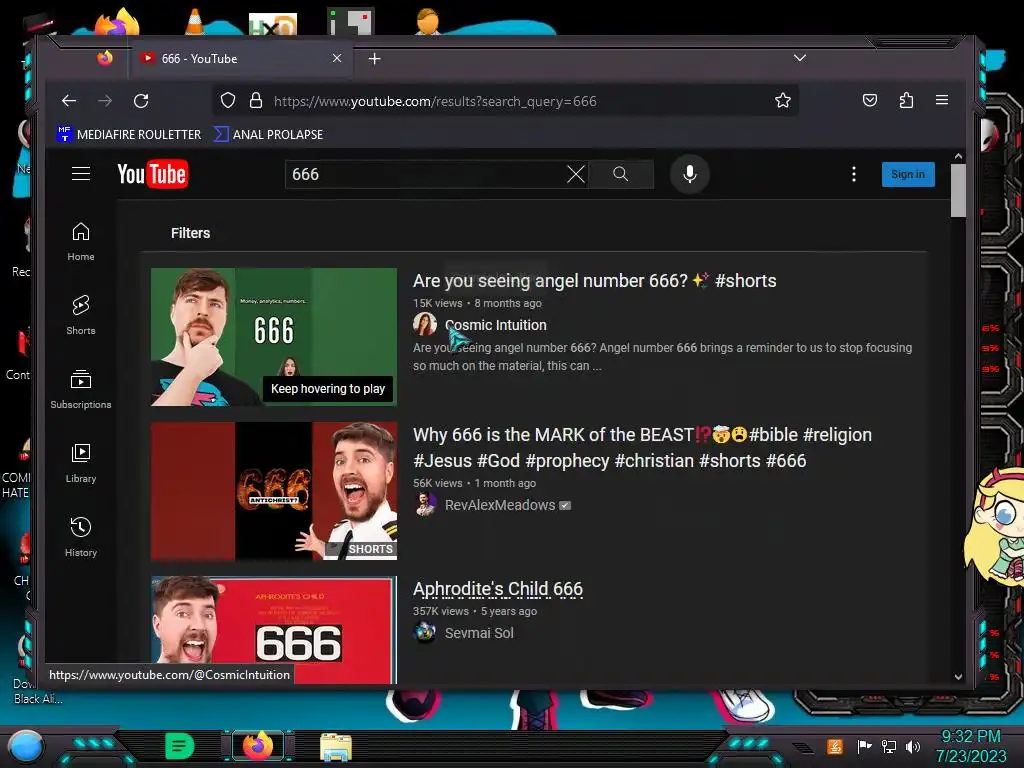This screenshot has height=768, width=1024.
Task: Open the volume speaker tray icon
Action: pos(913,746)
